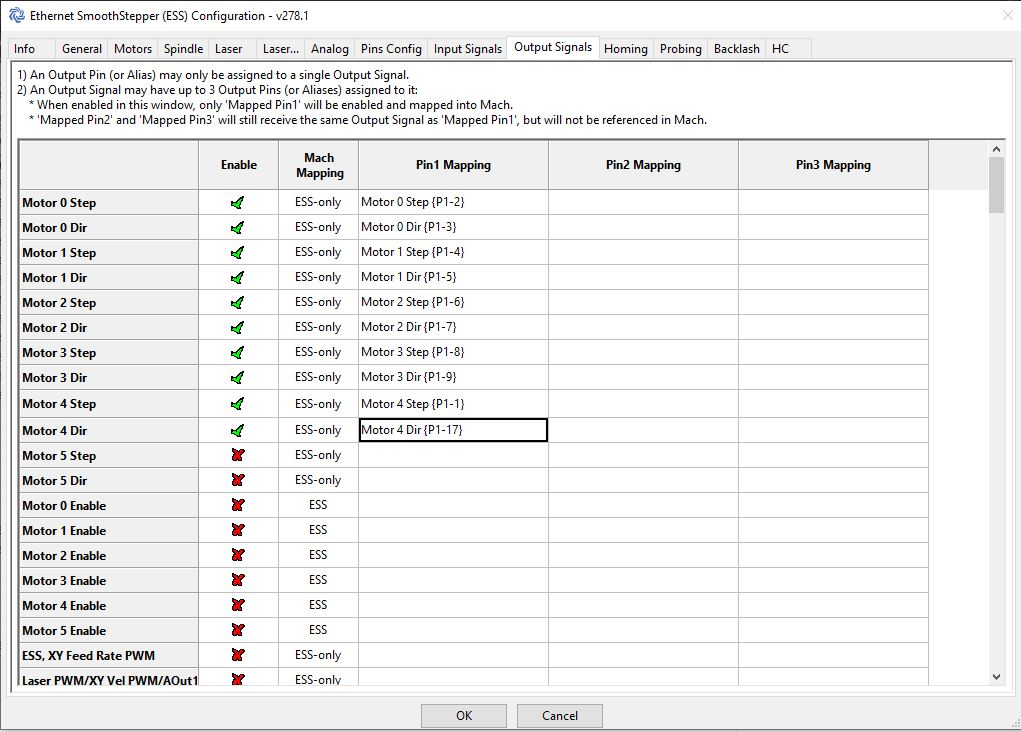Open Pin1 Mapping cell for Motor 3 Dir
The image size is (1021, 732).
click(453, 377)
